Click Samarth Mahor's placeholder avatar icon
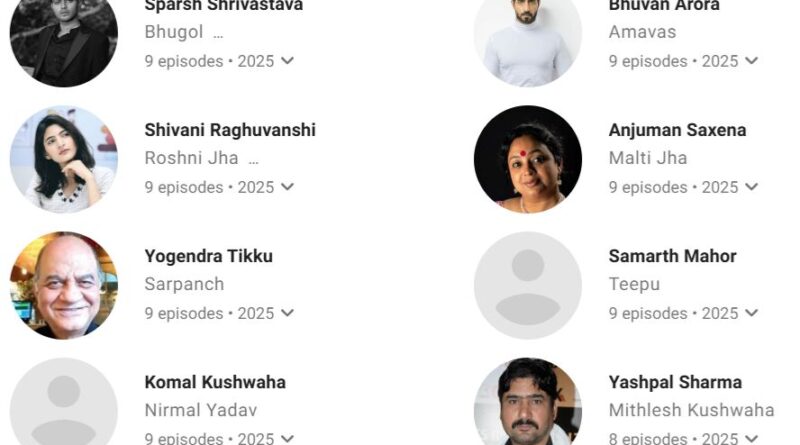Image resolution: width=800 pixels, height=445 pixels. [528, 285]
